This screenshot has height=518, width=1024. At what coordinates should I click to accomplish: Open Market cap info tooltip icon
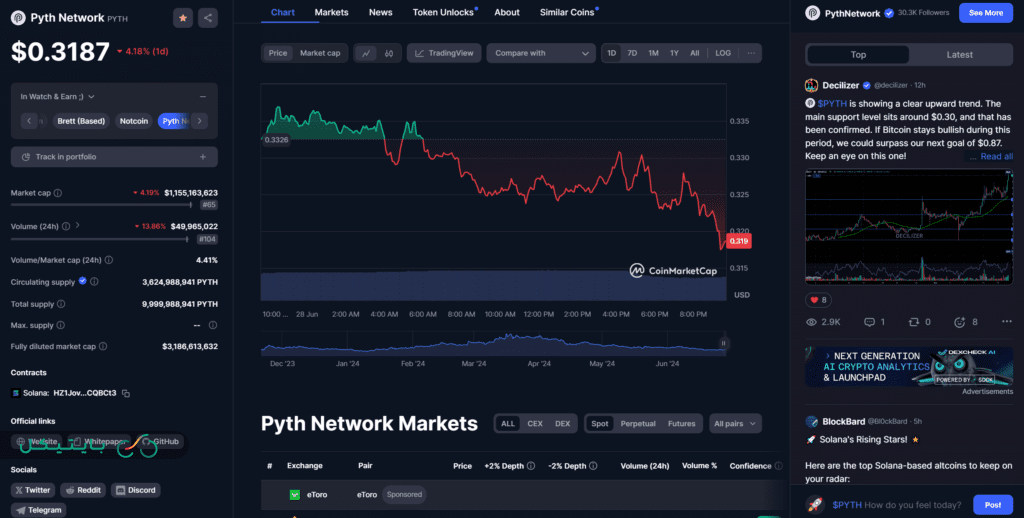point(57,193)
